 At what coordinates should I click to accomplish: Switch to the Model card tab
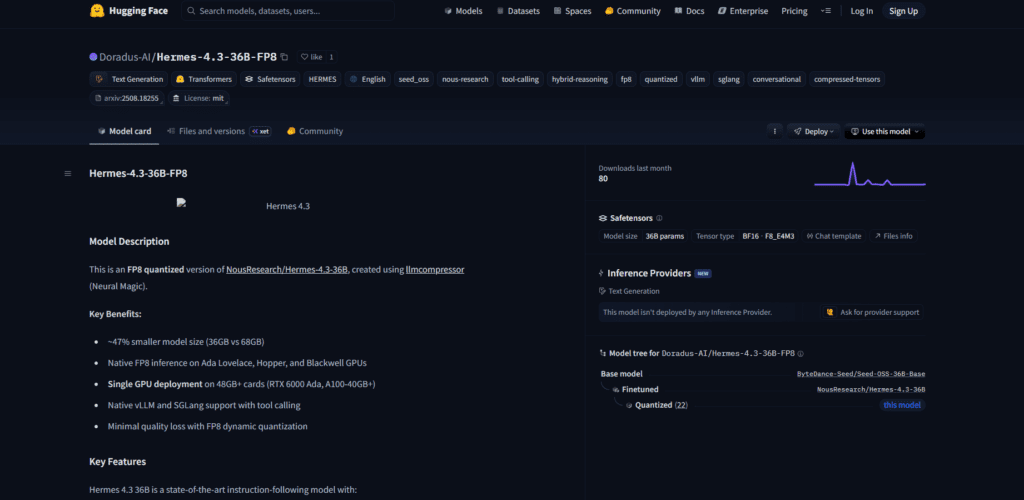coord(124,131)
